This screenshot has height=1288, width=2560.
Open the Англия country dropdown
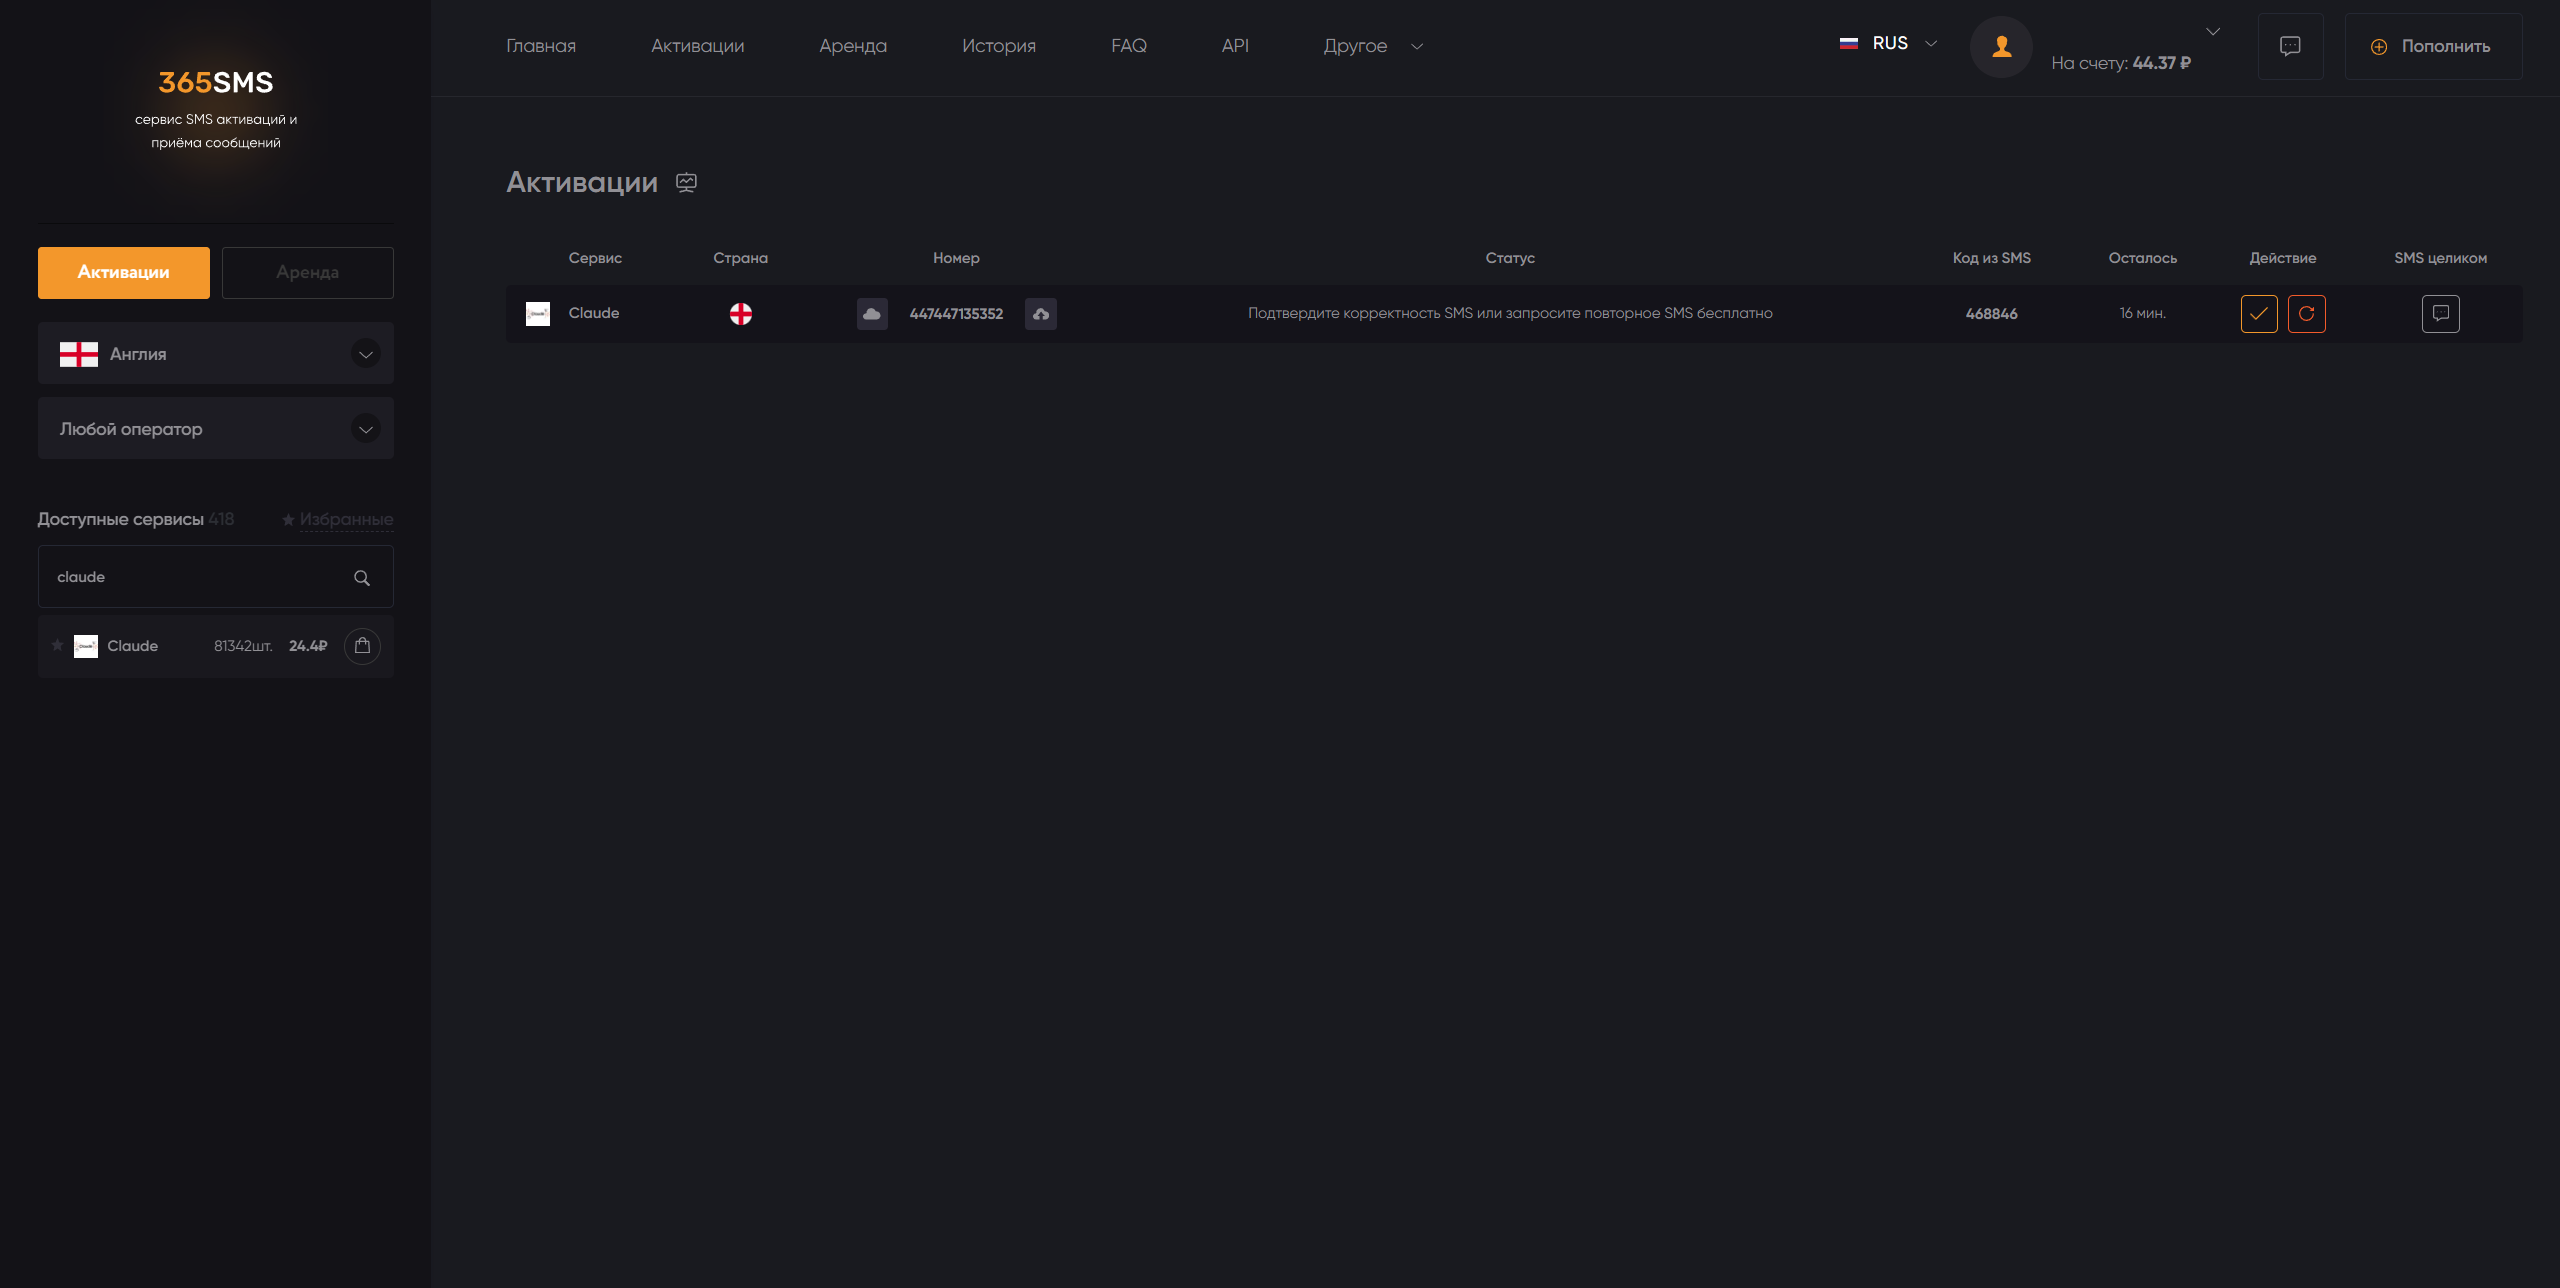pyautogui.click(x=216, y=354)
